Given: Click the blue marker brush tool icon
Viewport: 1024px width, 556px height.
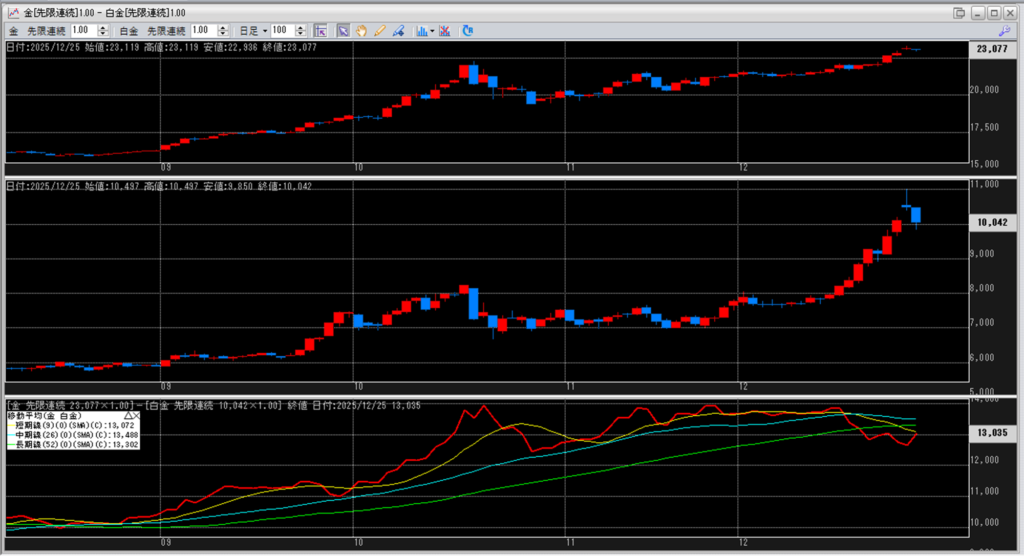Looking at the screenshot, I should pyautogui.click(x=397, y=31).
